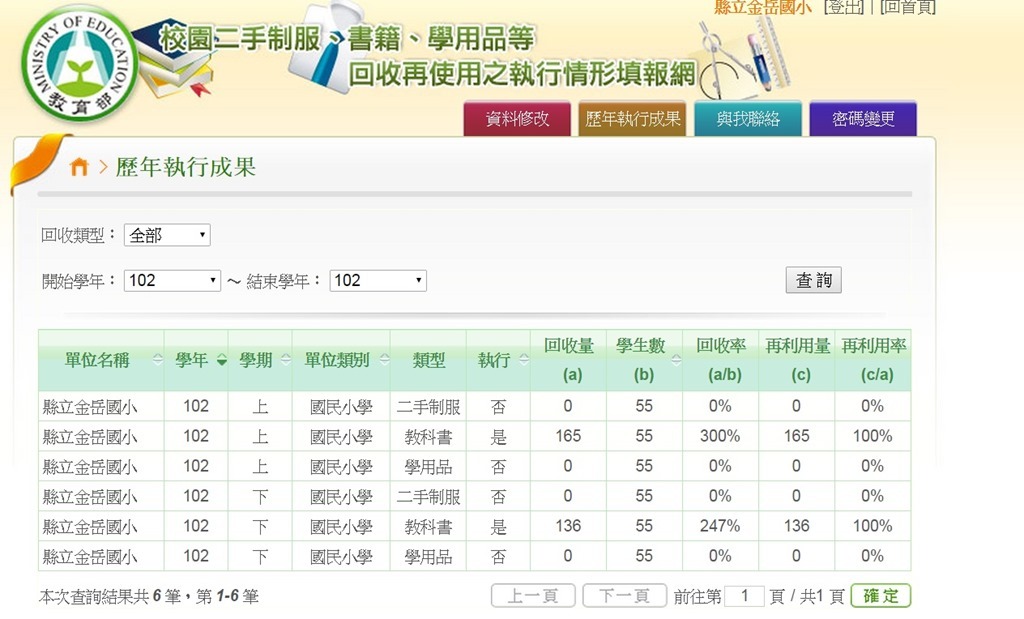Expand the 結束學年 year dropdown
This screenshot has width=1024, height=619.
[x=378, y=281]
